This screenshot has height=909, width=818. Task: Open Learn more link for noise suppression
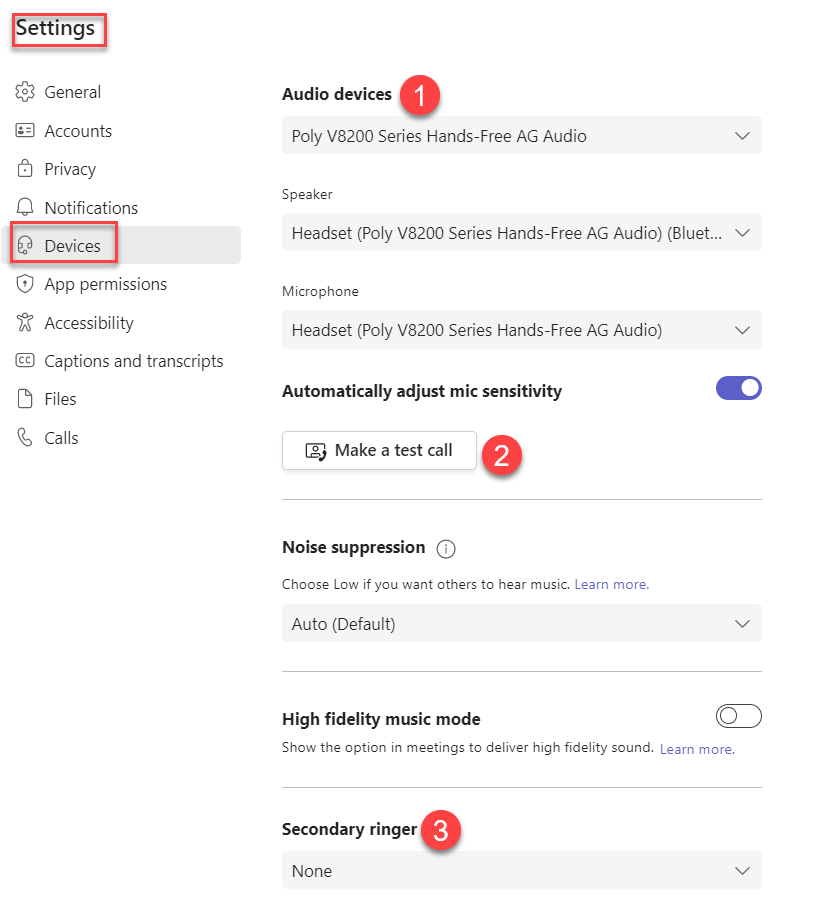(x=612, y=584)
